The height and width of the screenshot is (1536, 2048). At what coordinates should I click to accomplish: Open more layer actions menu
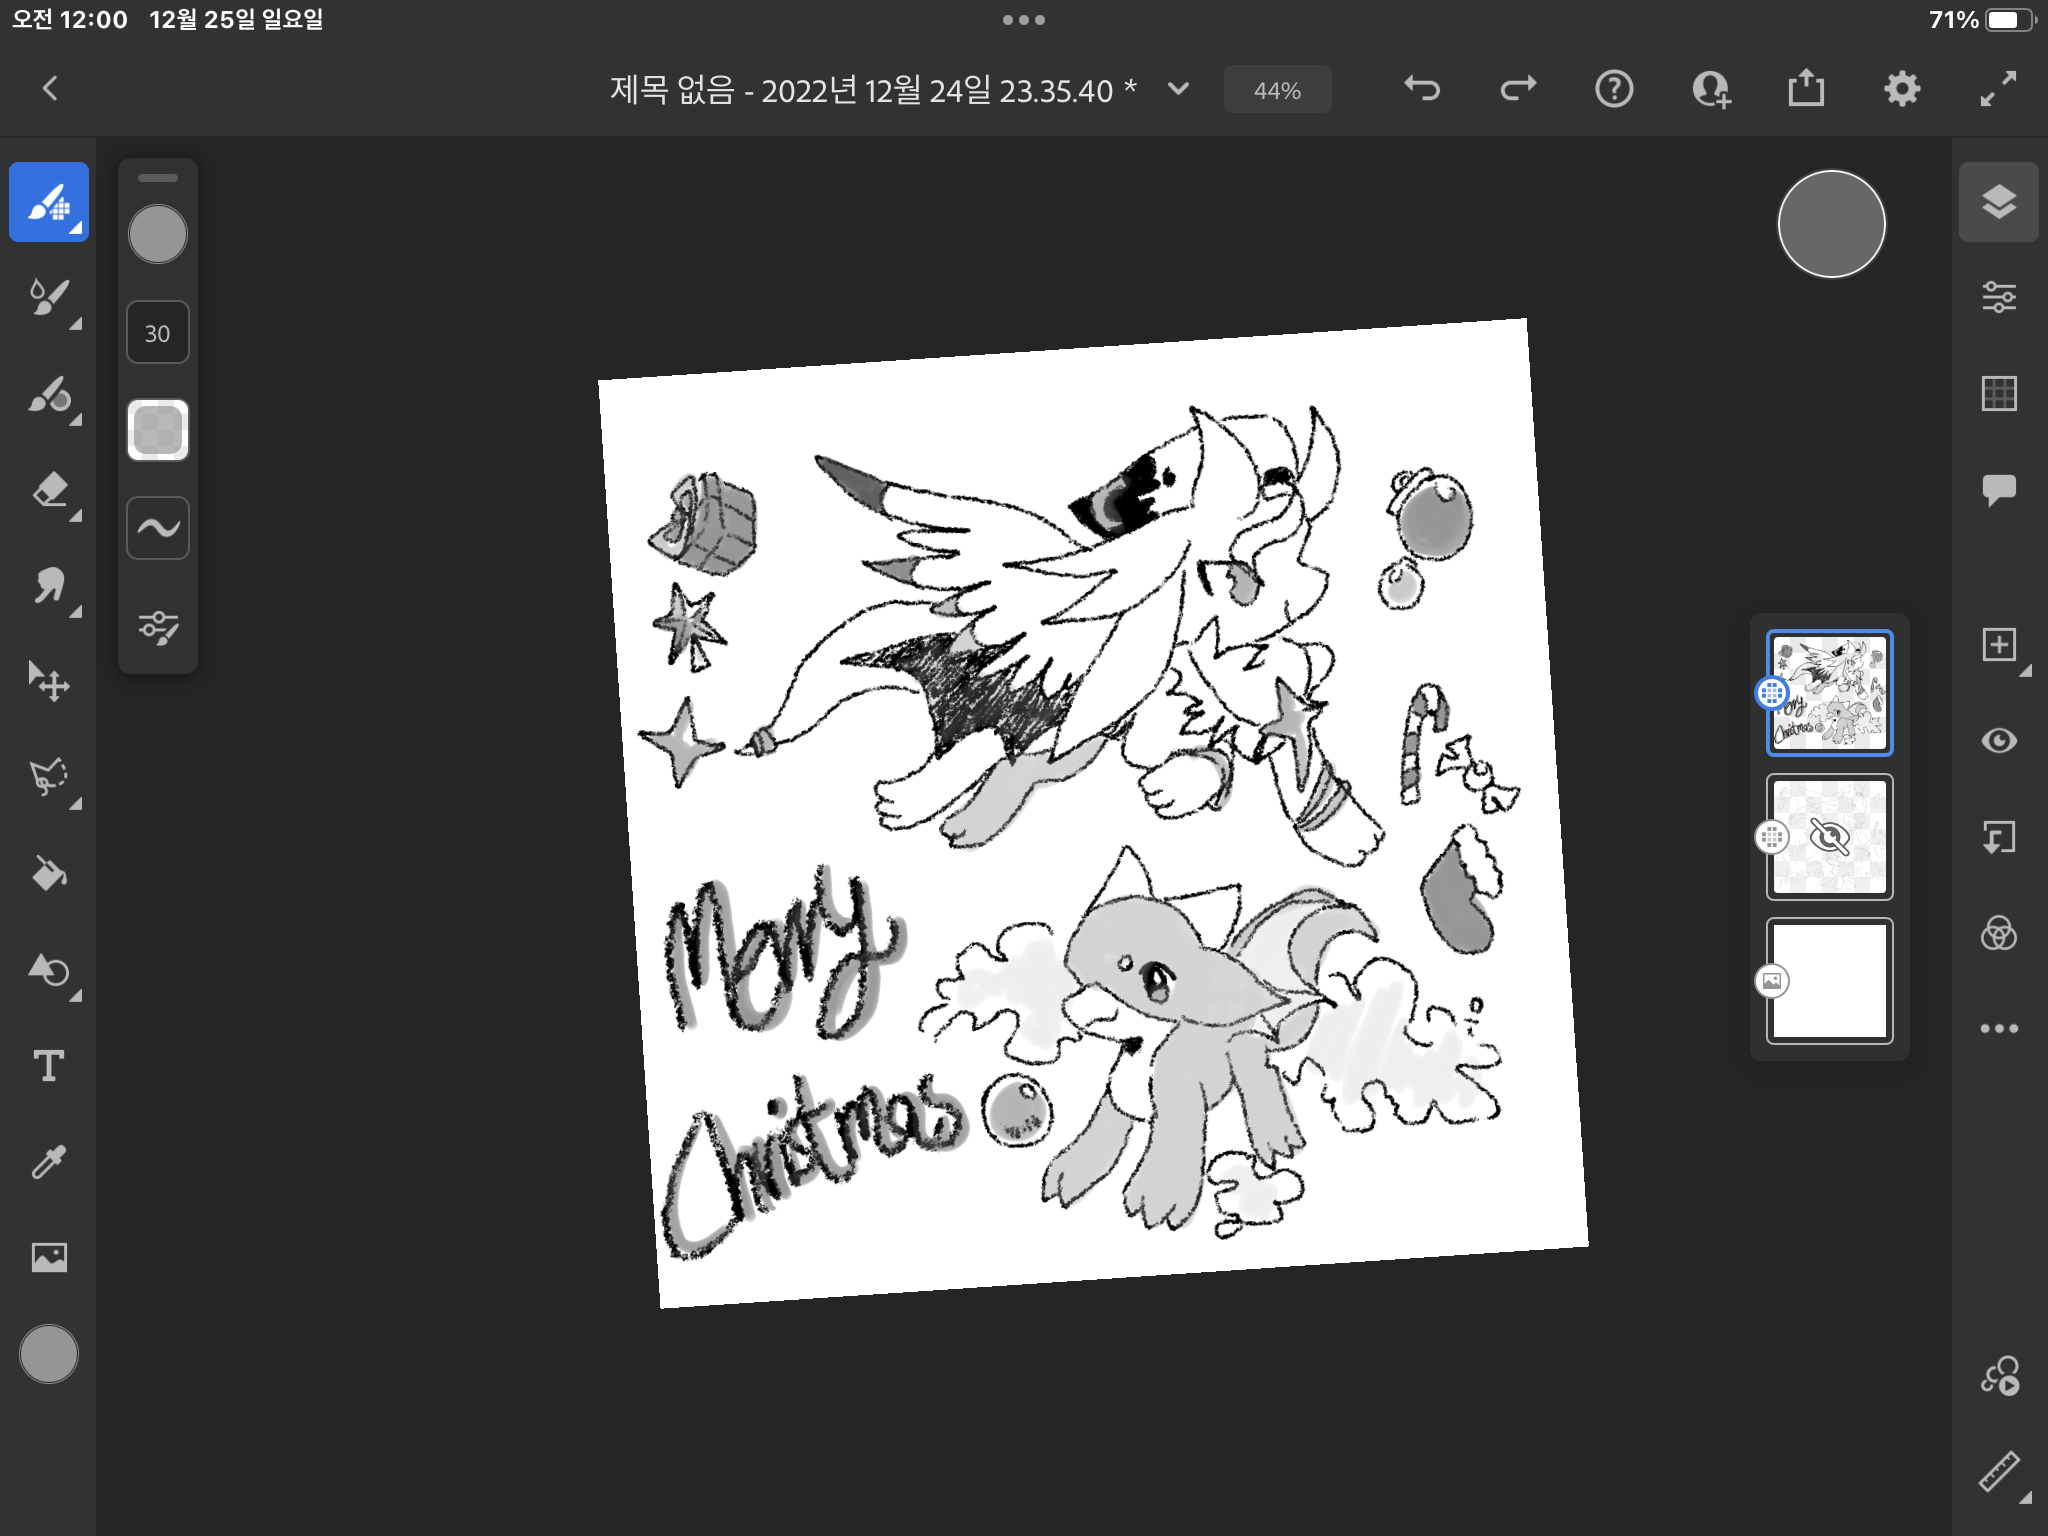pos(1999,1029)
